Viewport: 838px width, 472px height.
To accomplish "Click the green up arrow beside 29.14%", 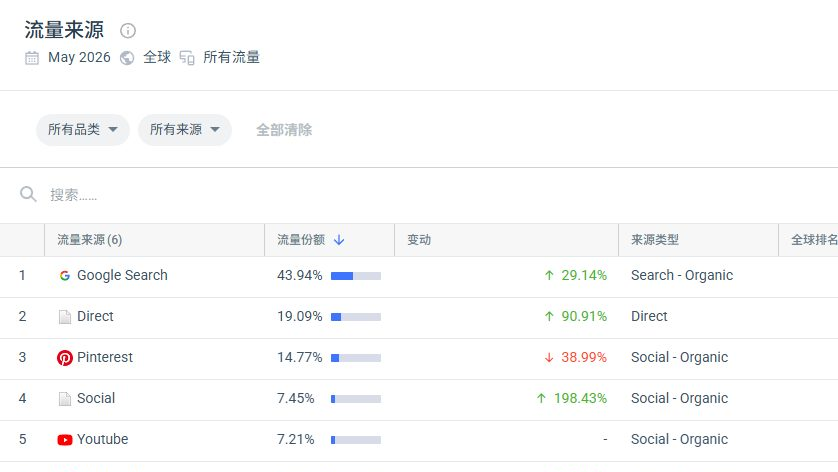I will (549, 275).
